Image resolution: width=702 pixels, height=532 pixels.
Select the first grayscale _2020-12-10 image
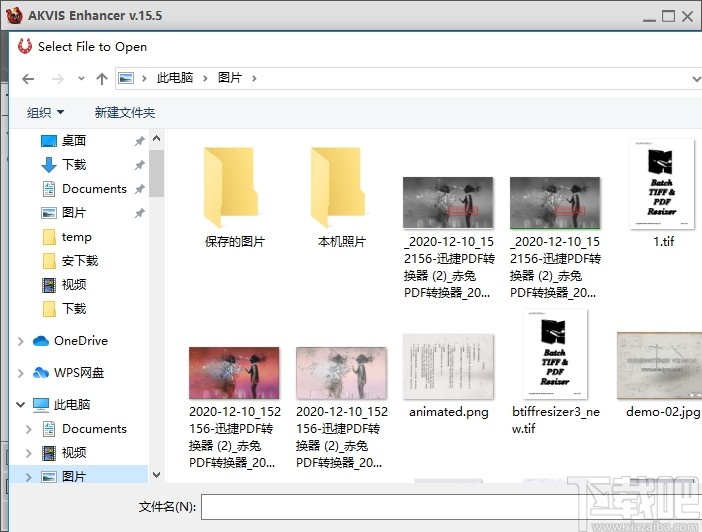pyautogui.click(x=449, y=237)
